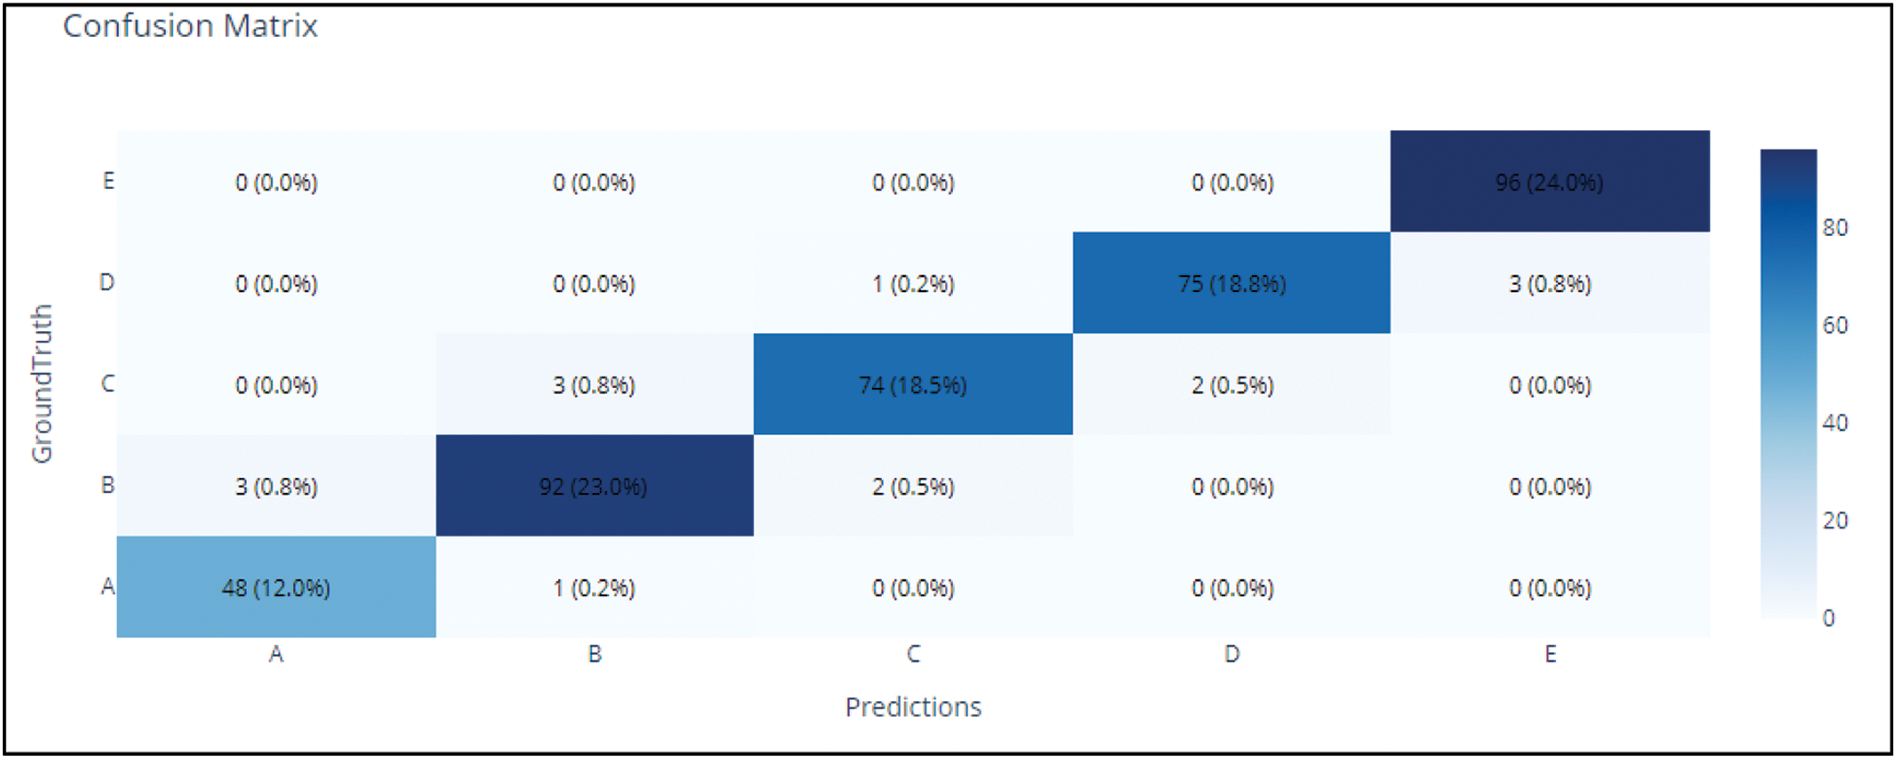The width and height of the screenshot is (1897, 759).
Task: Click the Confusion Matrix title
Action: coord(190,26)
